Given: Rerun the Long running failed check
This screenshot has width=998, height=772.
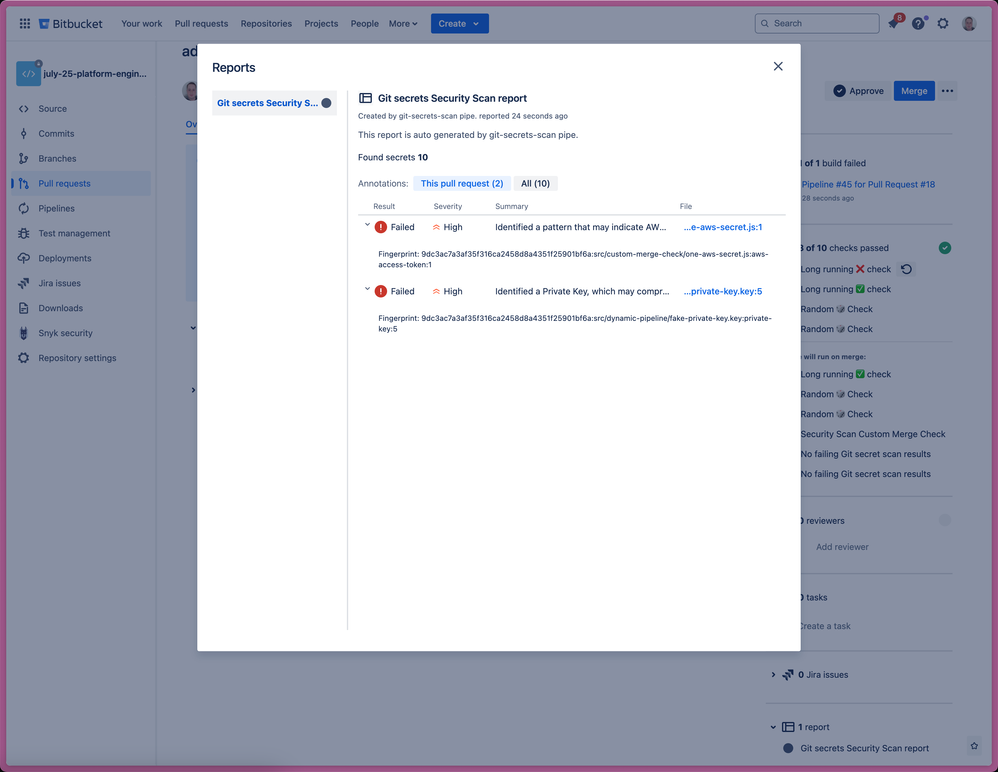Looking at the screenshot, I should point(906,269).
